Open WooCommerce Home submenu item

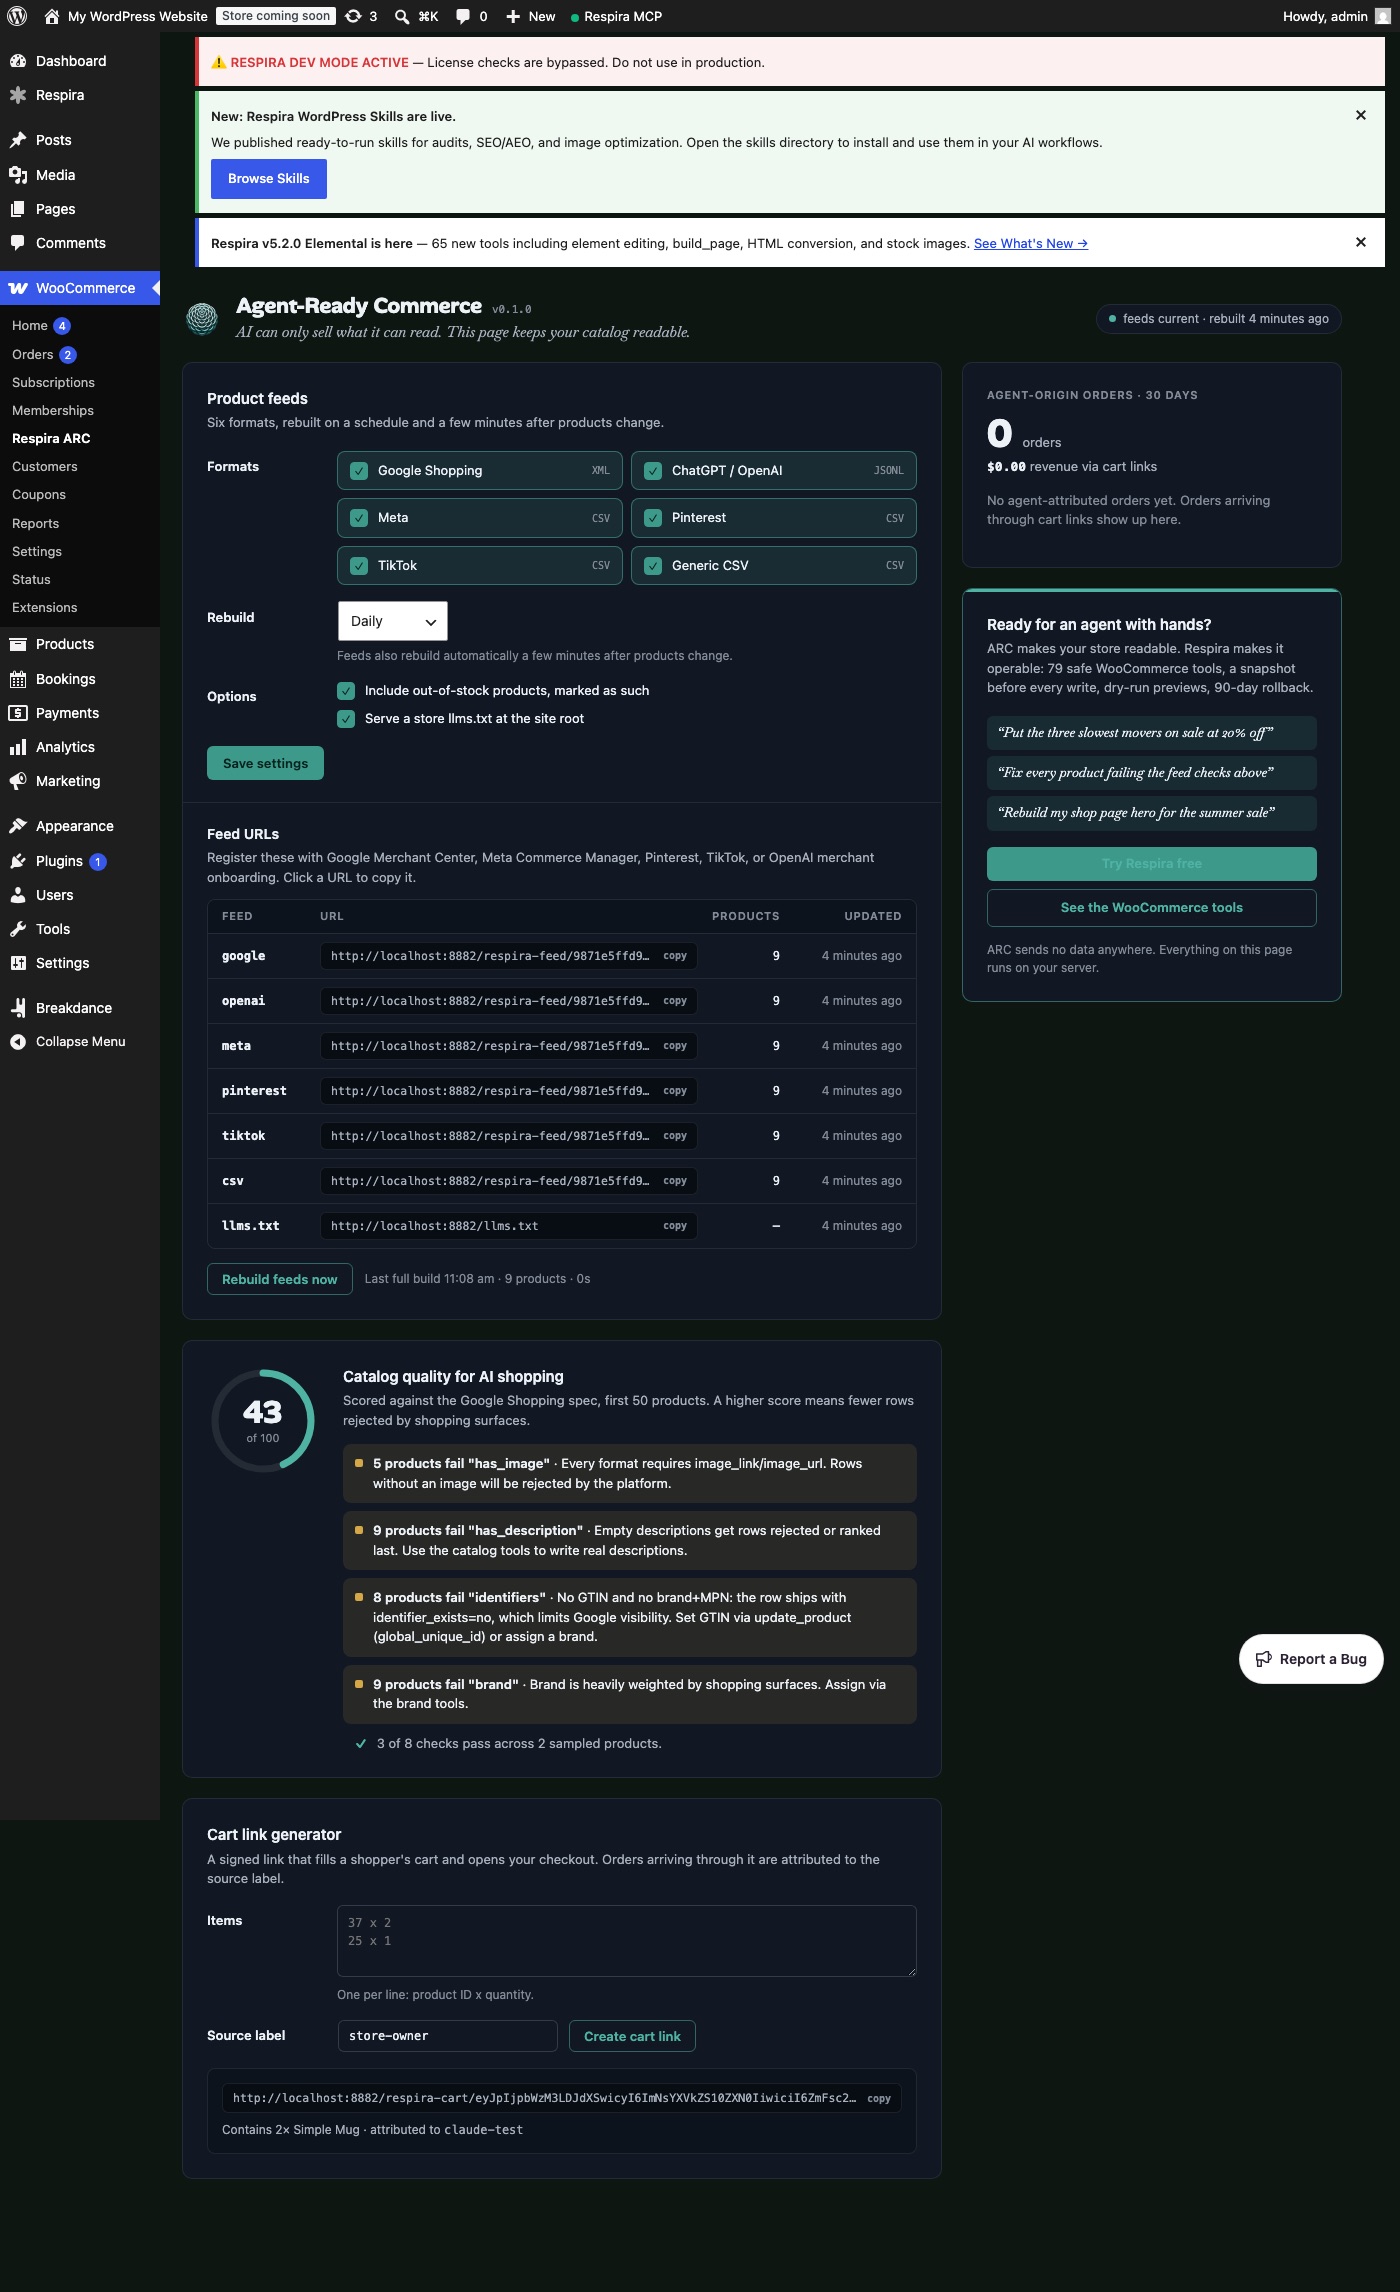tap(30, 326)
